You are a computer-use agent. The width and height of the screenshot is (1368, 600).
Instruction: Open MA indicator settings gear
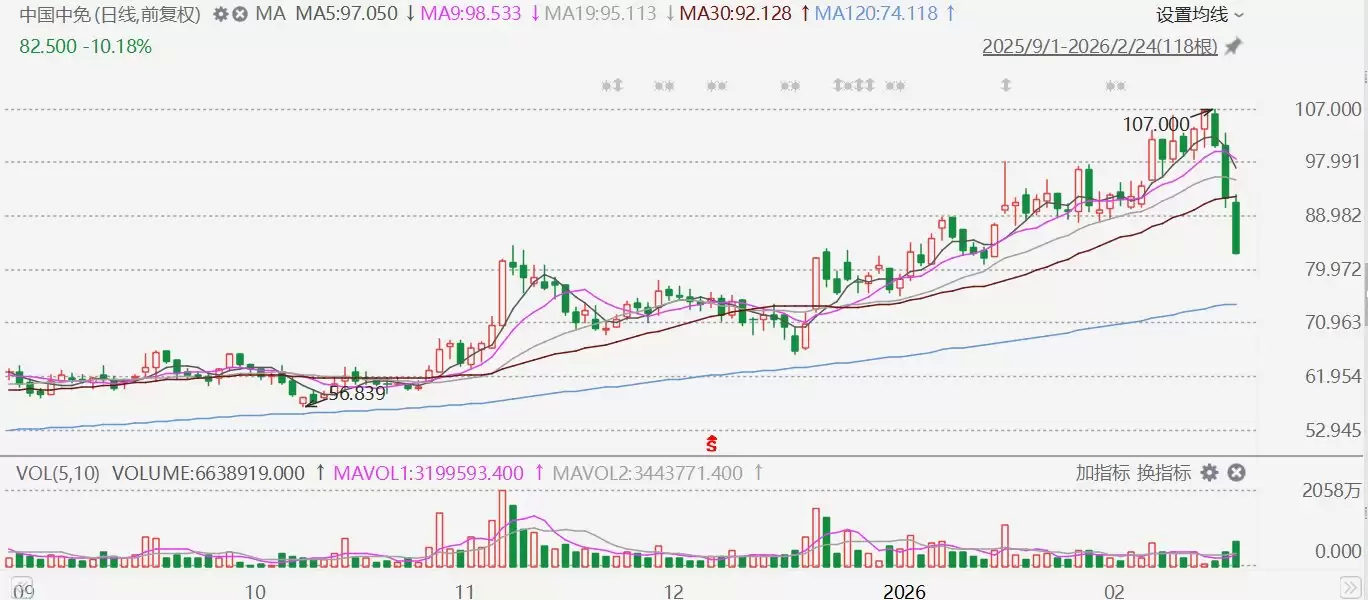click(220, 15)
